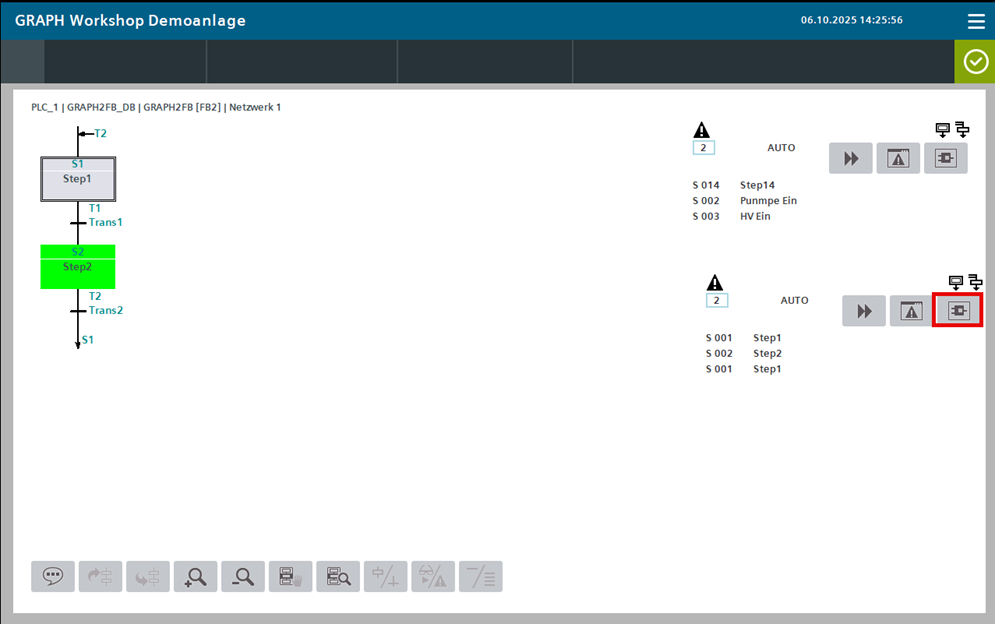Click the PLC_1 GRAPH2FB_DB breadcrumb path text
Viewport: 995px width, 624px height.
coord(156,107)
